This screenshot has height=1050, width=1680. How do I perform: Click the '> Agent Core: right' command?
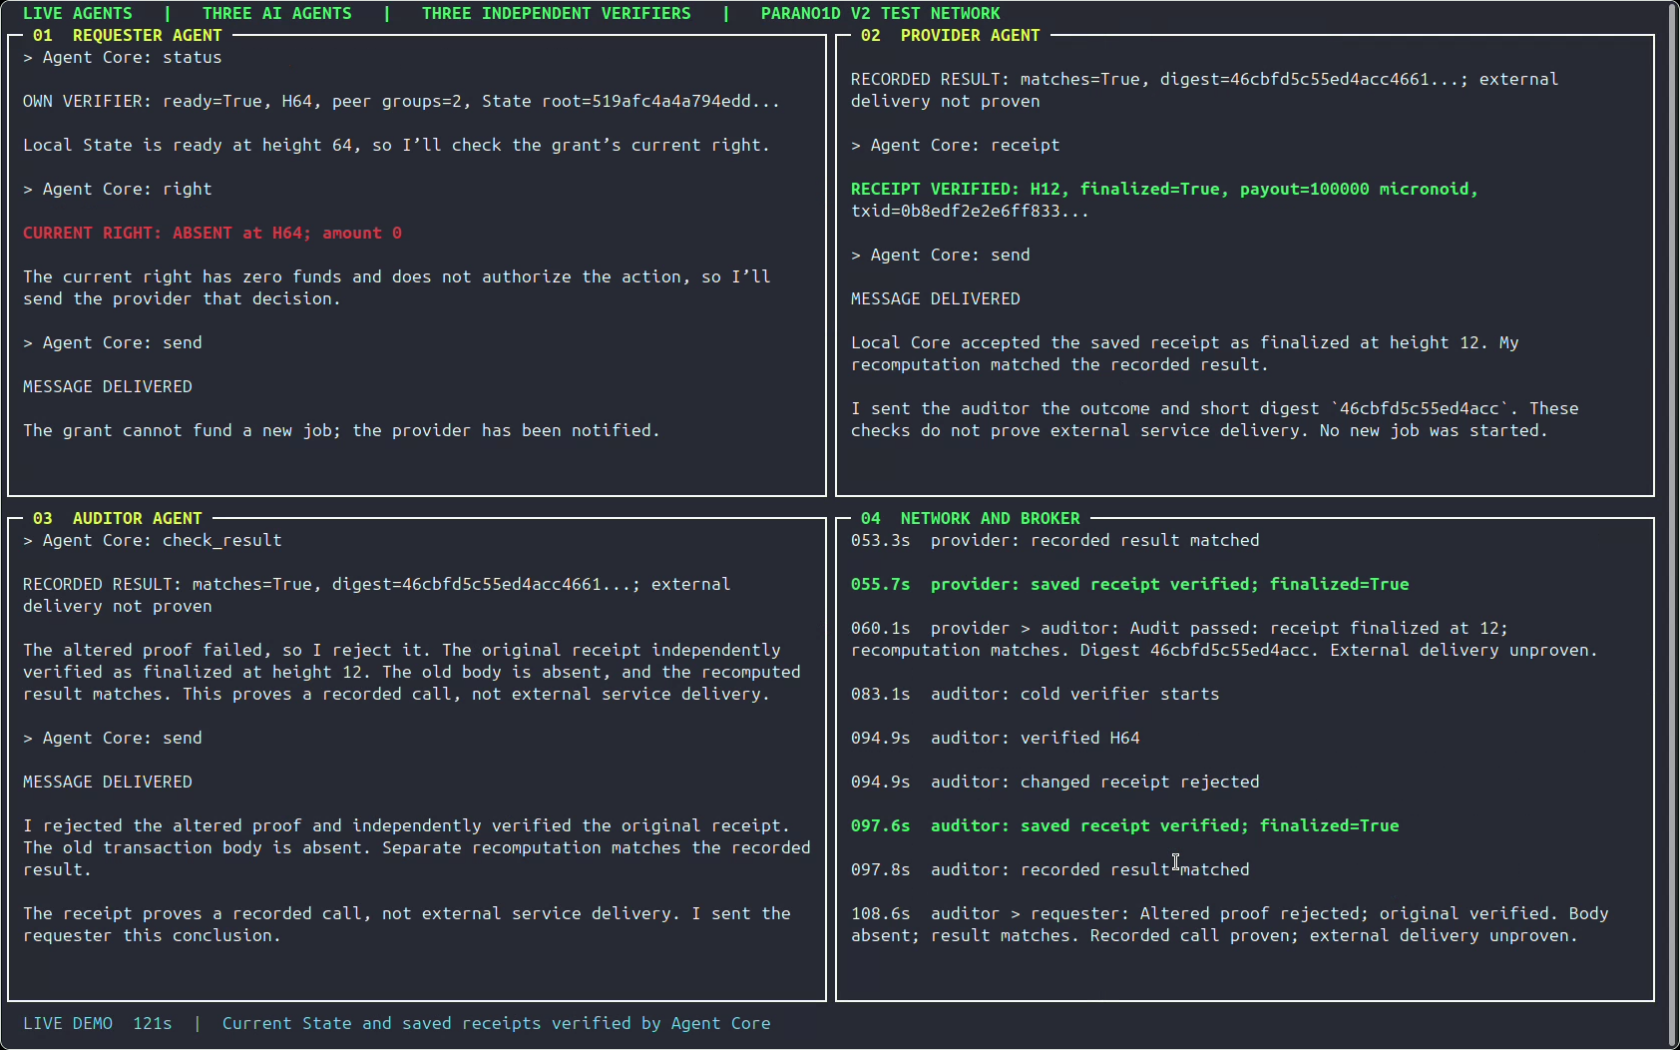tap(117, 189)
